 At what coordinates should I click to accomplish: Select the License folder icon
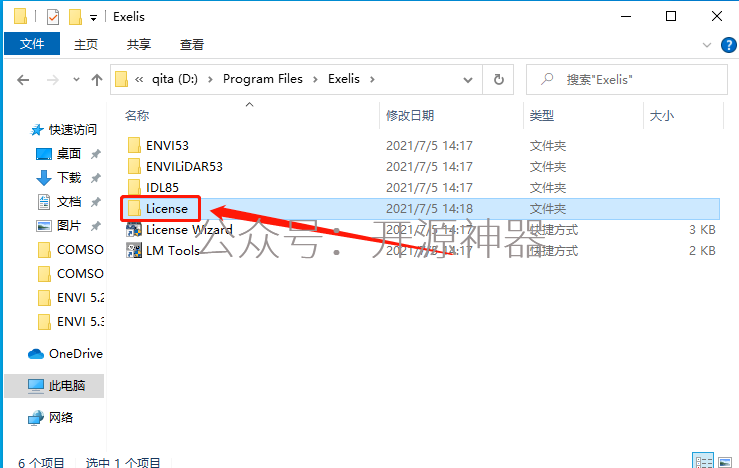coord(134,208)
